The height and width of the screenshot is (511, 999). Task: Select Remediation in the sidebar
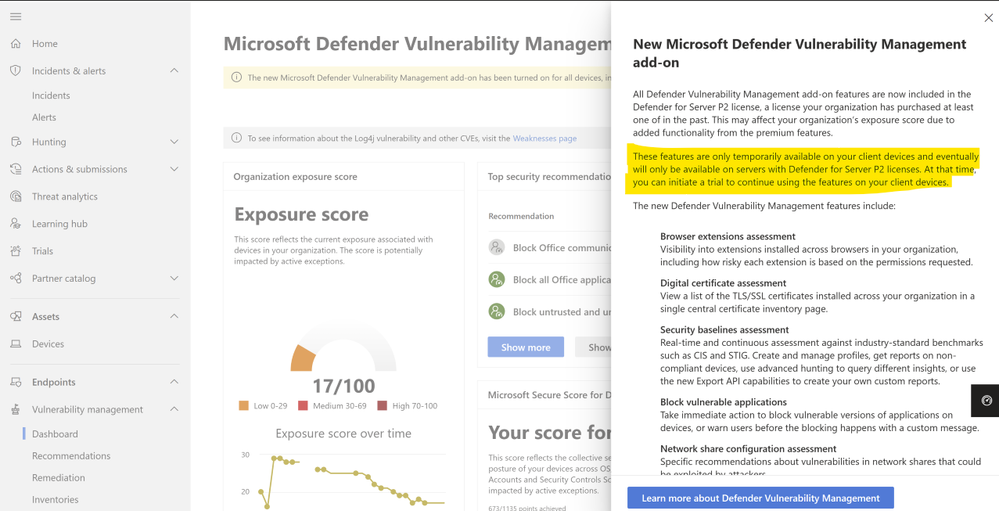59,478
